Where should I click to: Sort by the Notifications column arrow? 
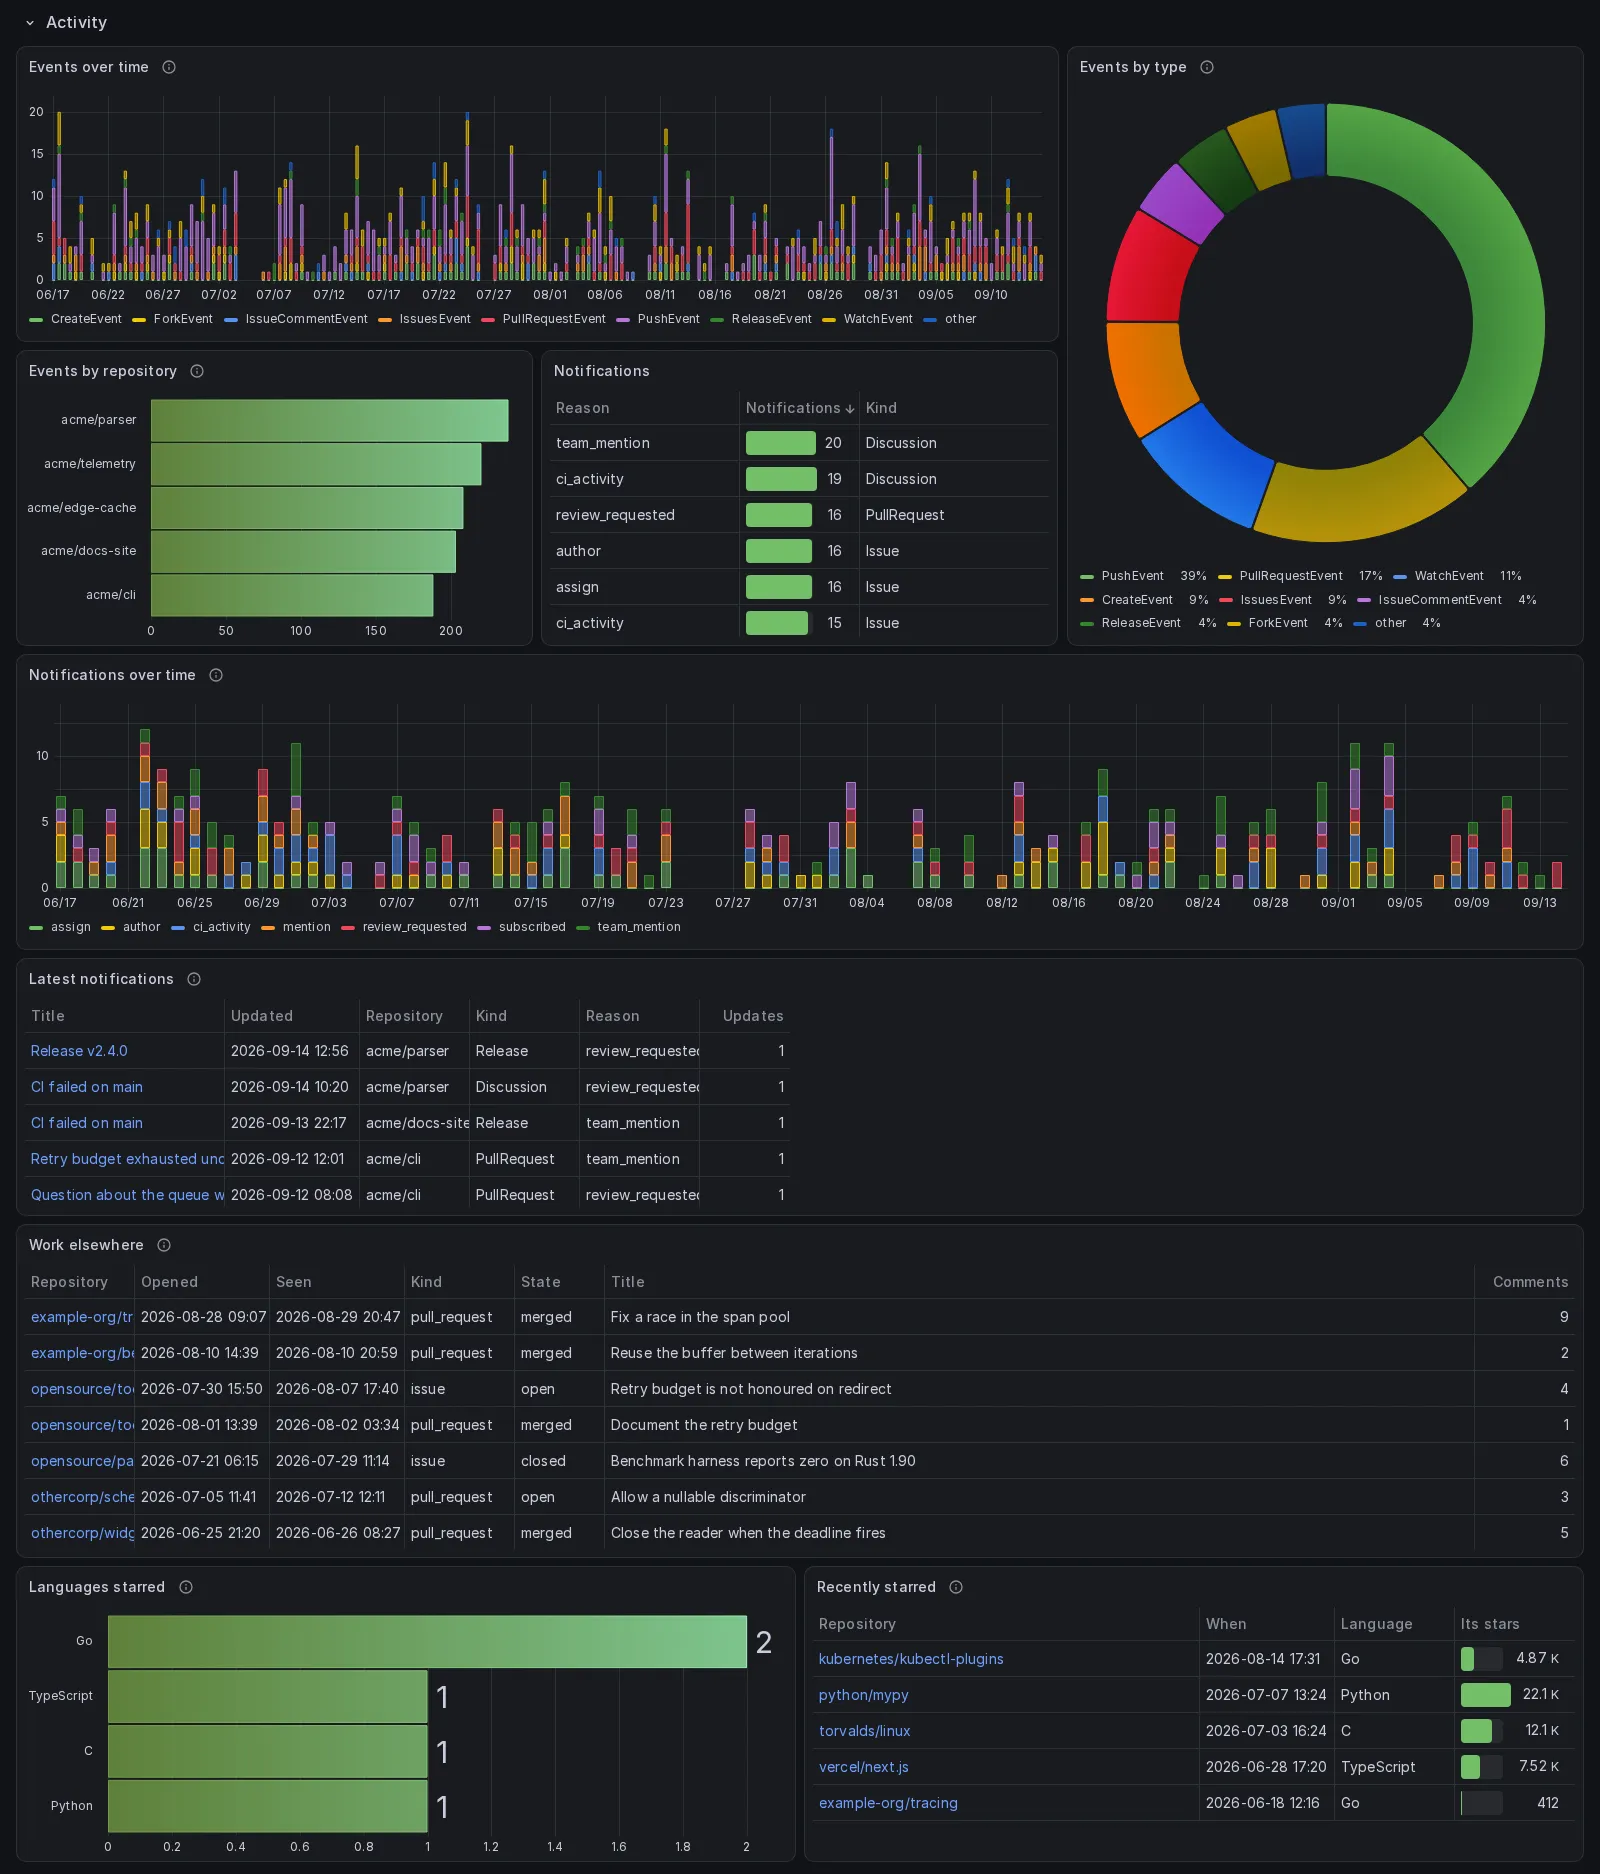pyautogui.click(x=850, y=408)
